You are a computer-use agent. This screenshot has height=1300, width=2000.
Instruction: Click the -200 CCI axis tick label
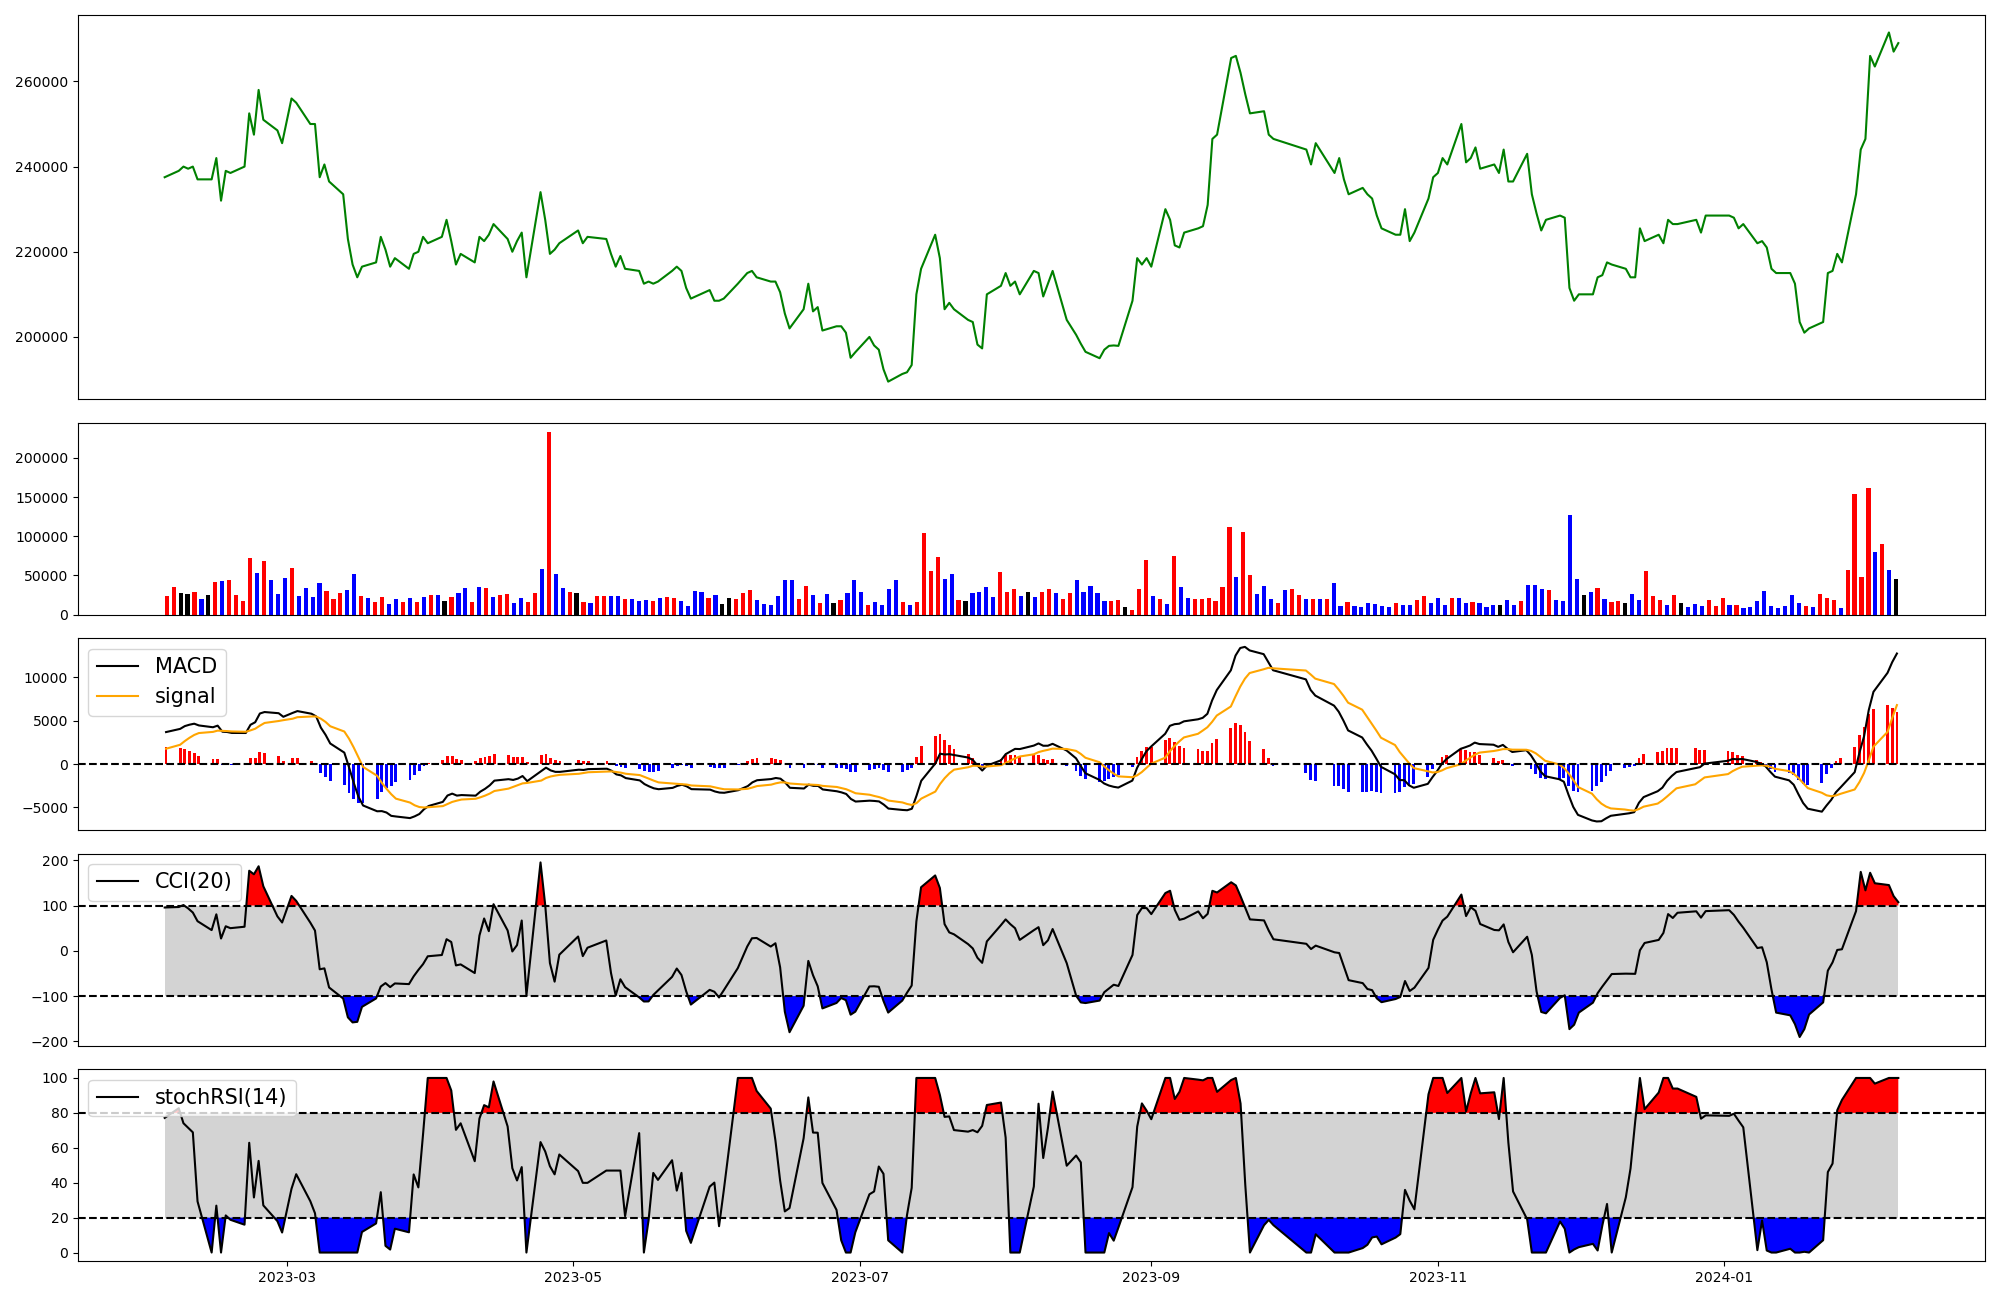[50, 1042]
